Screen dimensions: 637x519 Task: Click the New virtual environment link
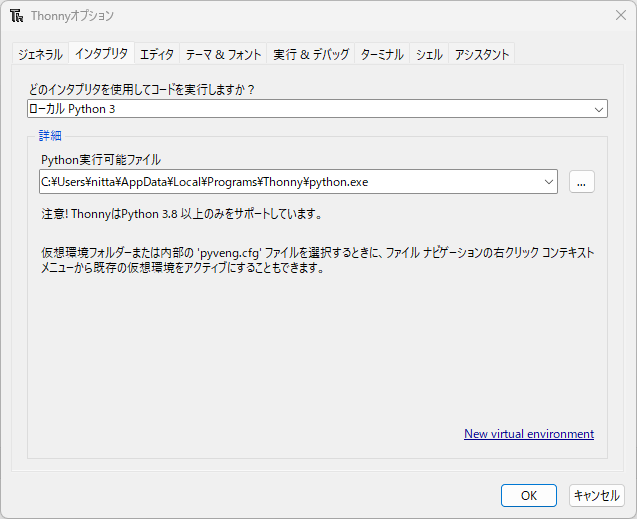(x=529, y=434)
